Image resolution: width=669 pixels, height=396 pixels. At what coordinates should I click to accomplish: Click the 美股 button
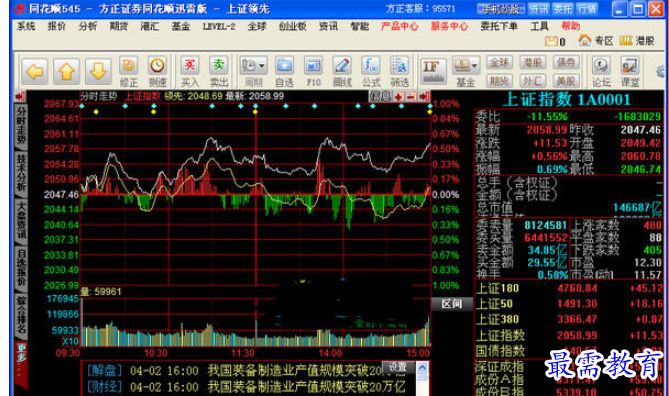566,80
